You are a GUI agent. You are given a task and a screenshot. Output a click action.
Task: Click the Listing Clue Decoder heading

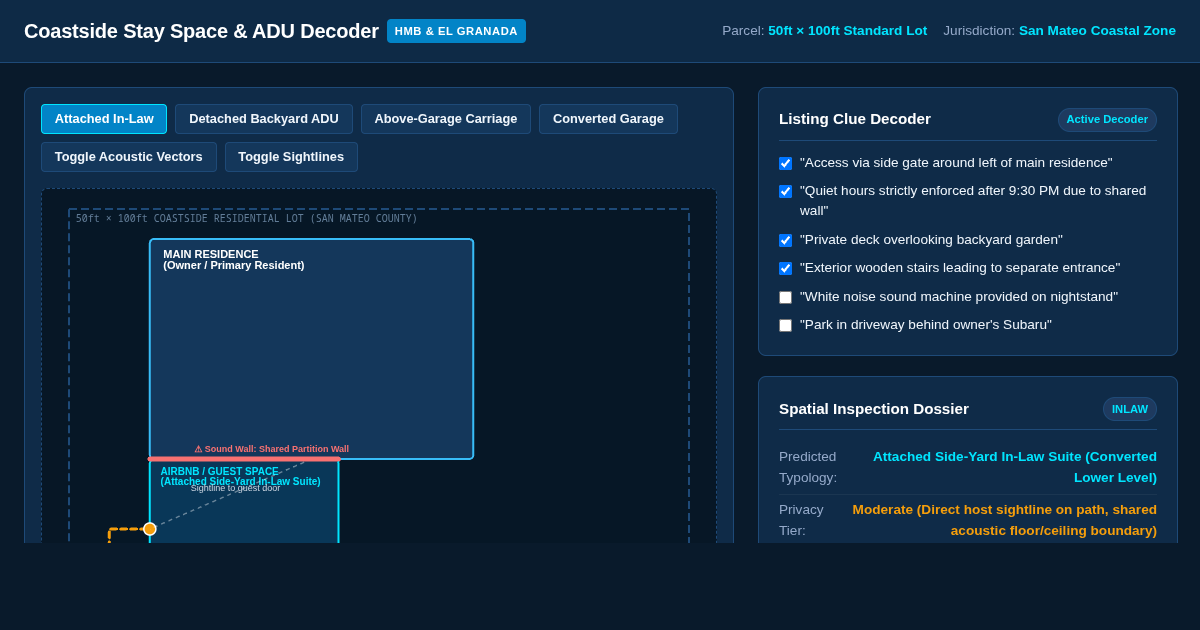[855, 119]
